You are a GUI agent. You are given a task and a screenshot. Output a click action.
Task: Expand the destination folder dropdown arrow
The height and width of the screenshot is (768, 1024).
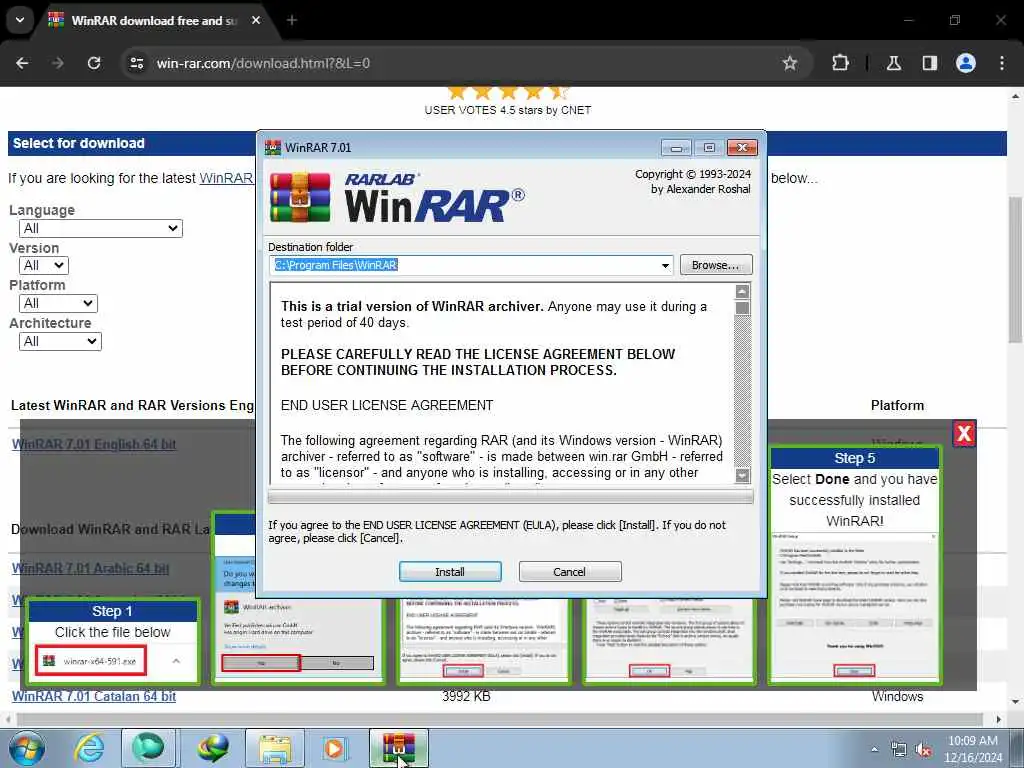(665, 265)
